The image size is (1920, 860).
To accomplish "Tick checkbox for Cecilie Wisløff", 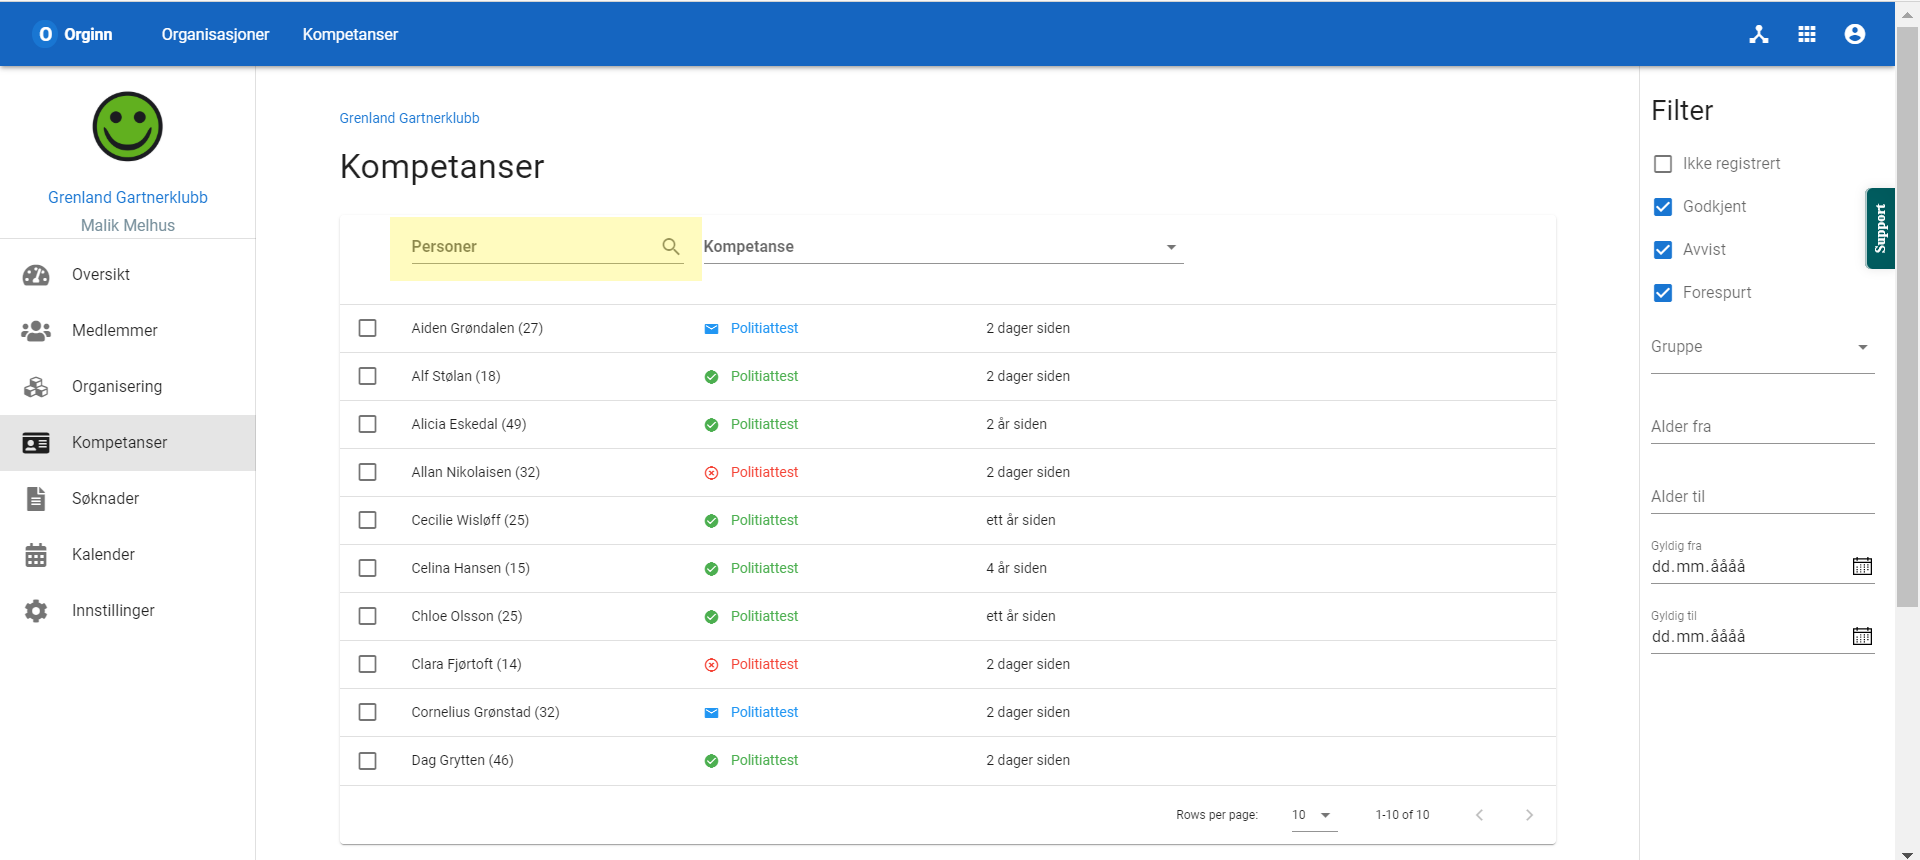I will 368,520.
